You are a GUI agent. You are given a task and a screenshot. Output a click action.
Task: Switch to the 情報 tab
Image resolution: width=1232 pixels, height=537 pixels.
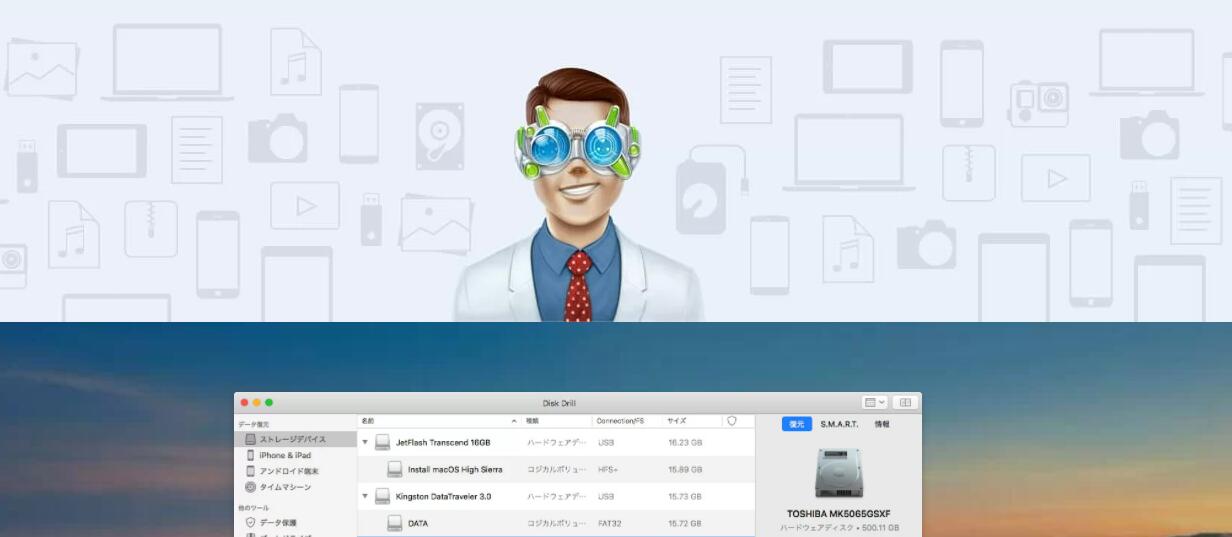(x=881, y=424)
